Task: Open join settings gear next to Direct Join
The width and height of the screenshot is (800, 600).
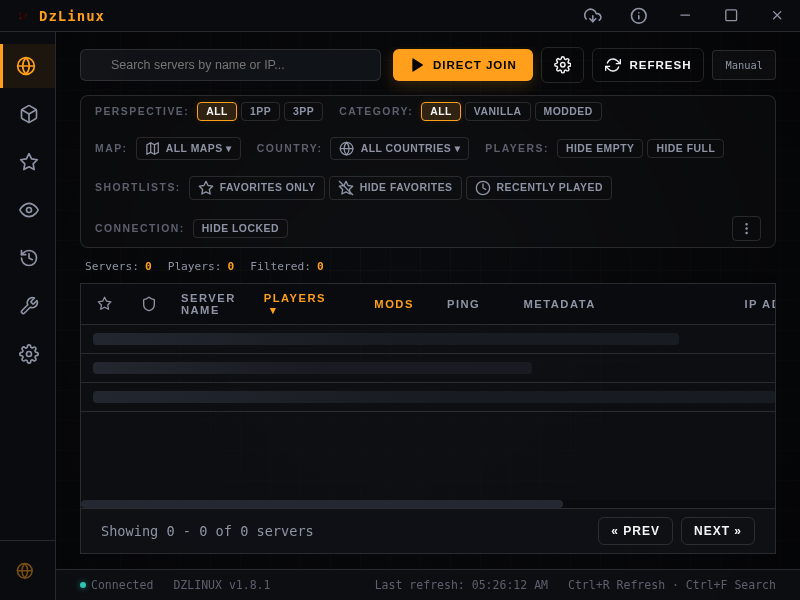Action: pos(562,65)
